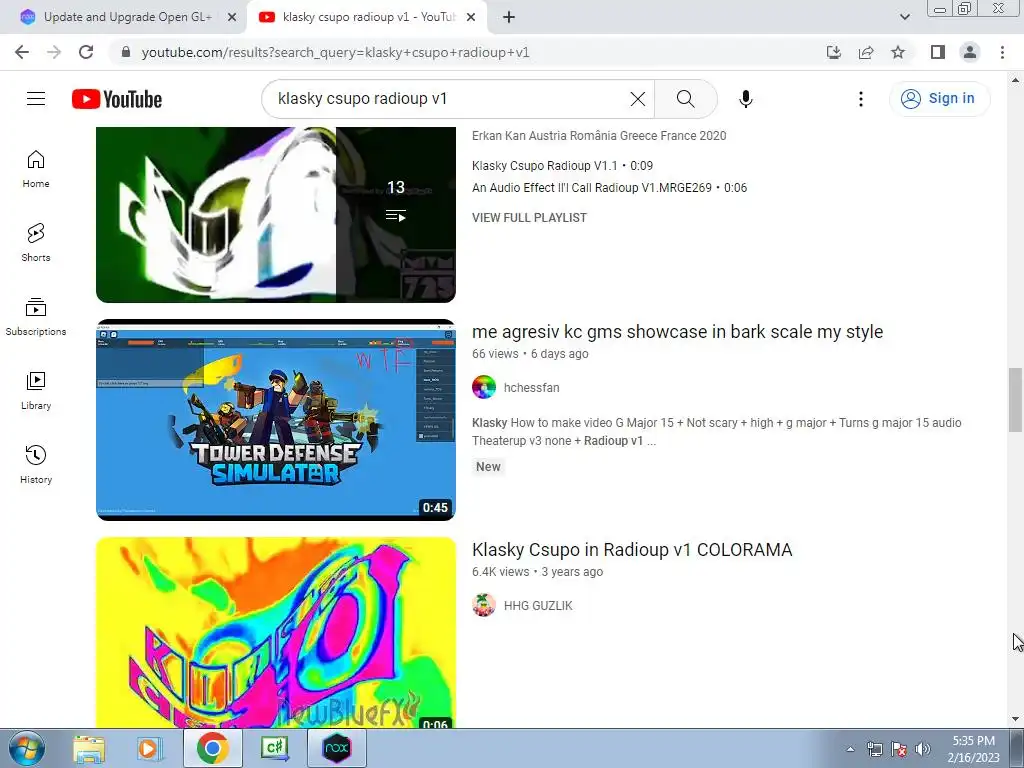Clear the search query with the X icon
This screenshot has width=1024, height=768.
(637, 99)
